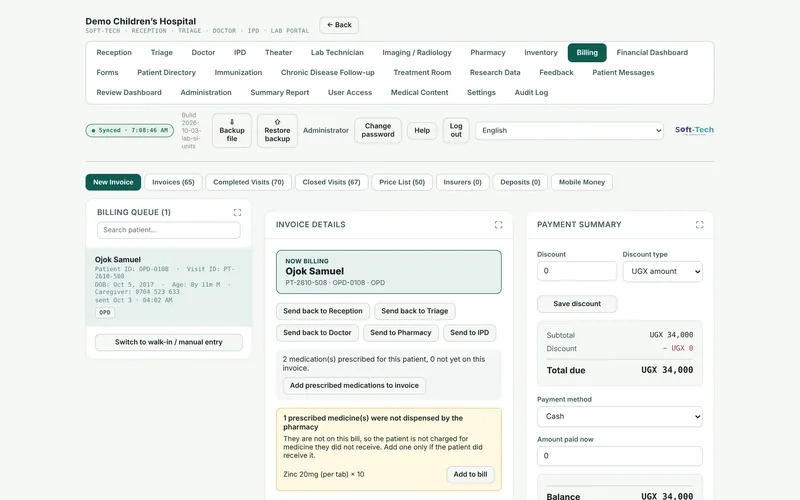The image size is (800, 500).
Task: Select the active Billing tab
Action: pos(587,53)
